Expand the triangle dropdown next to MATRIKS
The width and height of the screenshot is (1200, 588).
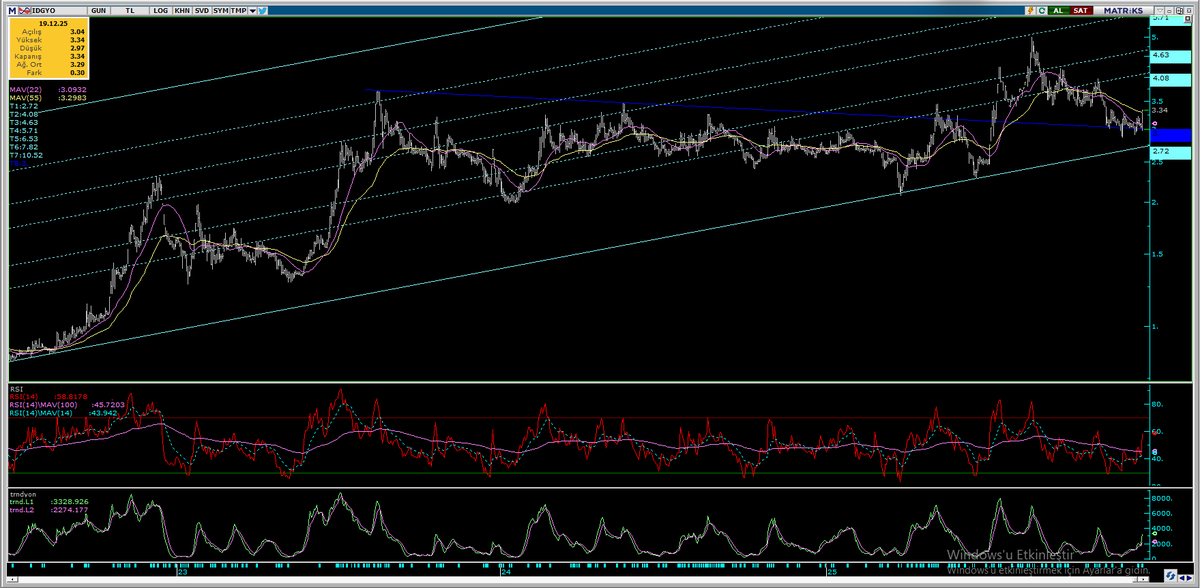click(1160, 11)
